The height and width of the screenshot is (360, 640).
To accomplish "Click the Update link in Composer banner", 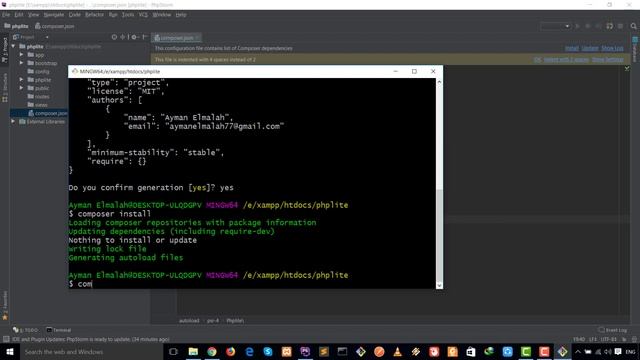I will tap(590, 48).
